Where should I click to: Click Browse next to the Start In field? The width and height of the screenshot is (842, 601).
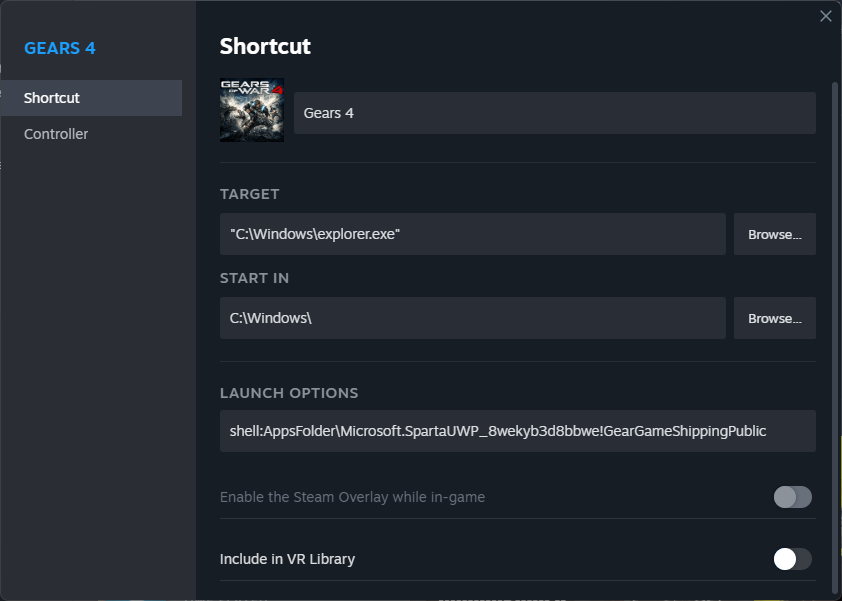pos(775,317)
